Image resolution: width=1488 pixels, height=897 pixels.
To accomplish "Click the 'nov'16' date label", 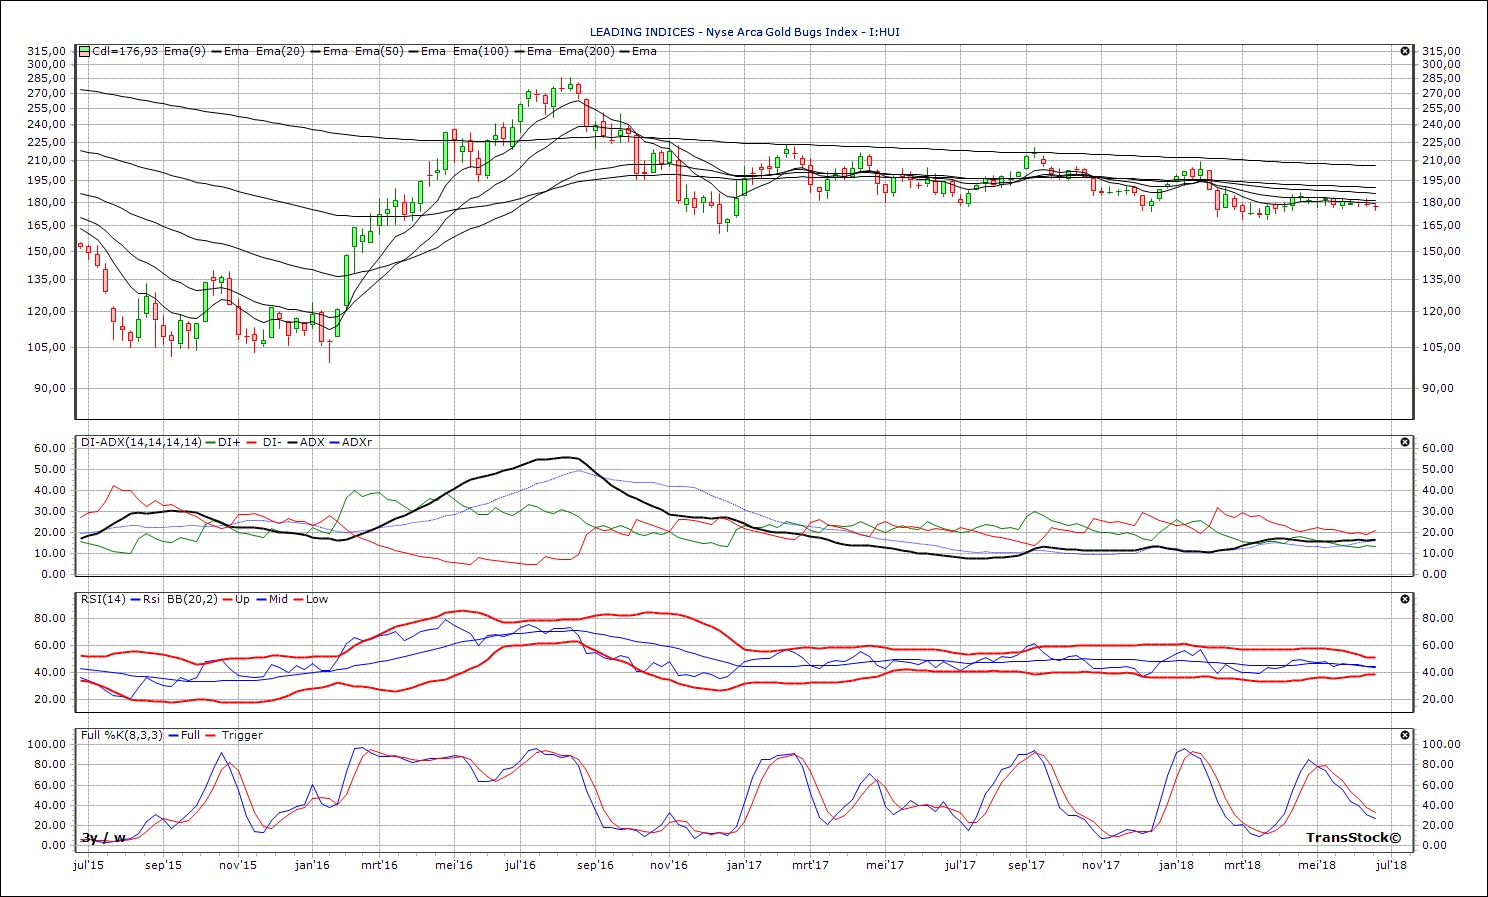I will click(x=669, y=865).
